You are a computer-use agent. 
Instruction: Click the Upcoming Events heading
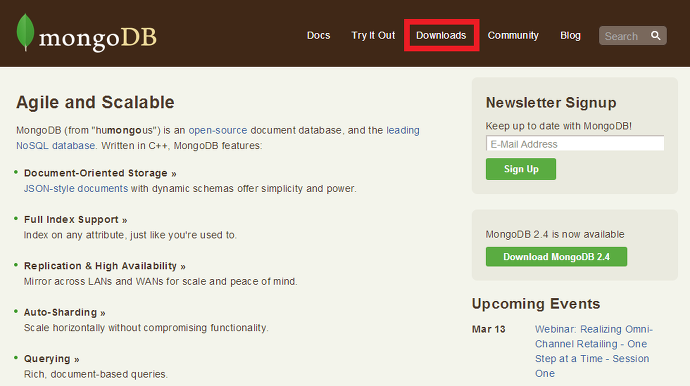pyautogui.click(x=536, y=304)
